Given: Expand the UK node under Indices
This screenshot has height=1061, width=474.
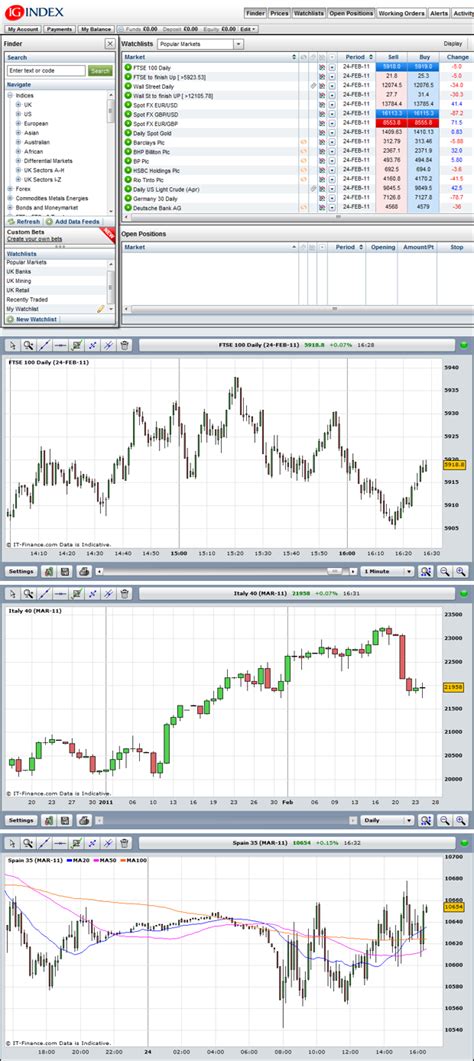Looking at the screenshot, I should (x=18, y=105).
